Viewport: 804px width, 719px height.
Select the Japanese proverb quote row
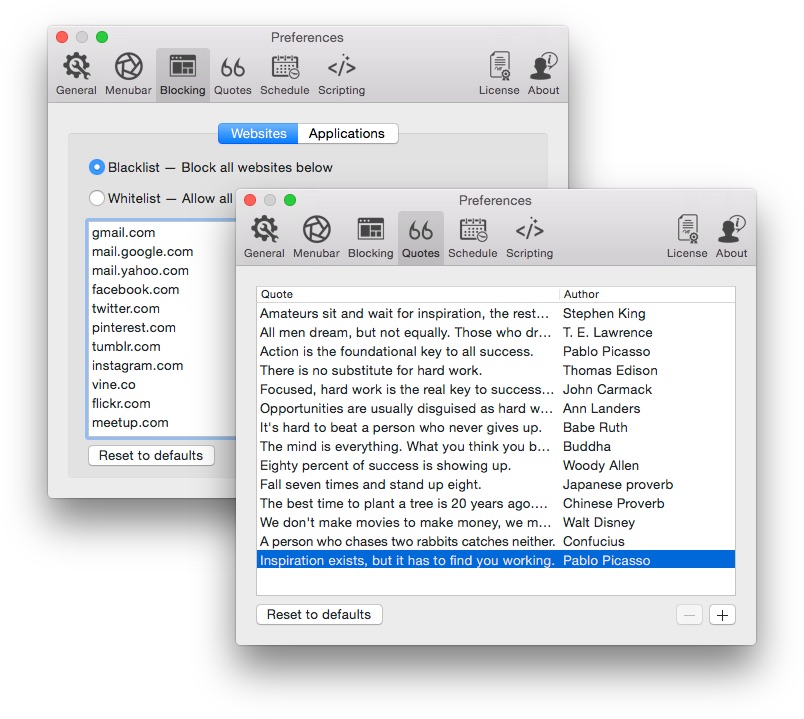pos(496,484)
